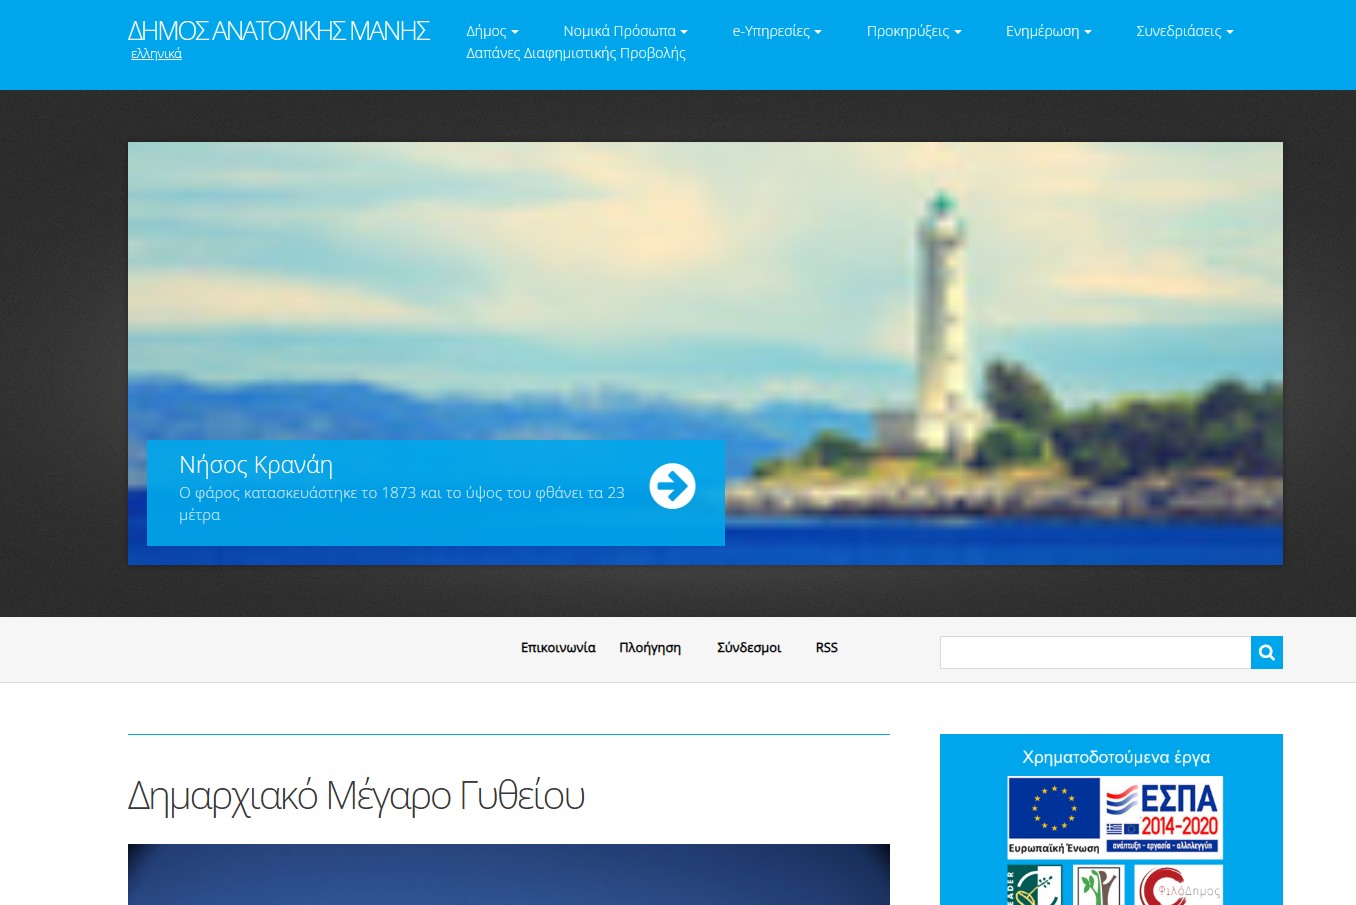The height and width of the screenshot is (905, 1356).
Task: Go to Επικοινωνία page
Action: click(558, 648)
